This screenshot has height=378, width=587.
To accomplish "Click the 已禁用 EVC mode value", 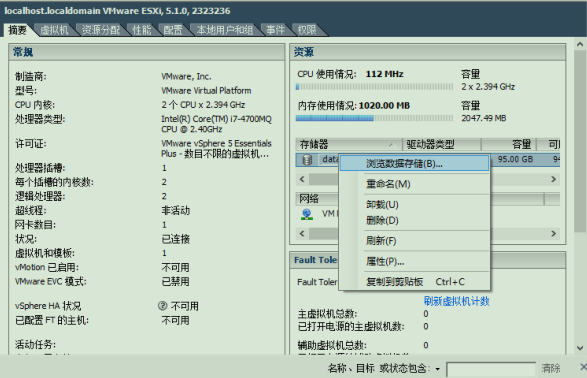I will [x=175, y=281].
